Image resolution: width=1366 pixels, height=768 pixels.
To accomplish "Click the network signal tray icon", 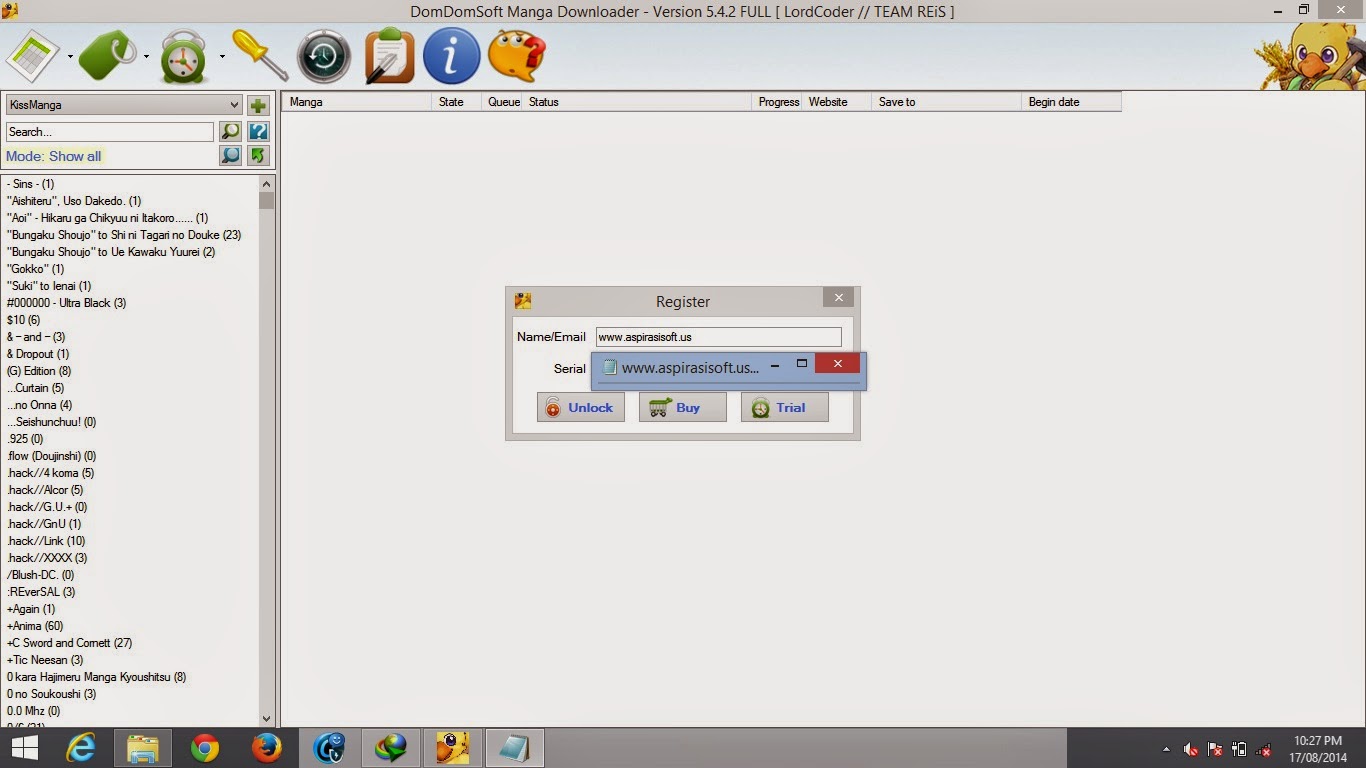I will pyautogui.click(x=1264, y=749).
